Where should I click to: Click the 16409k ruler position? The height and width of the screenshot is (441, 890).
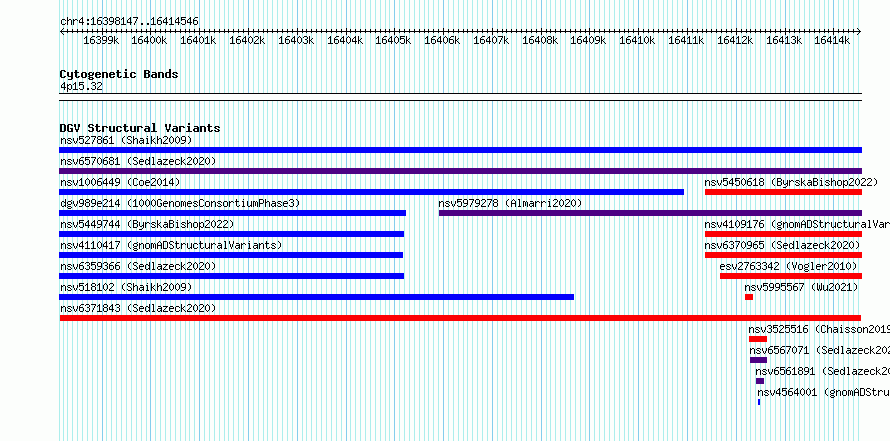tap(588, 40)
